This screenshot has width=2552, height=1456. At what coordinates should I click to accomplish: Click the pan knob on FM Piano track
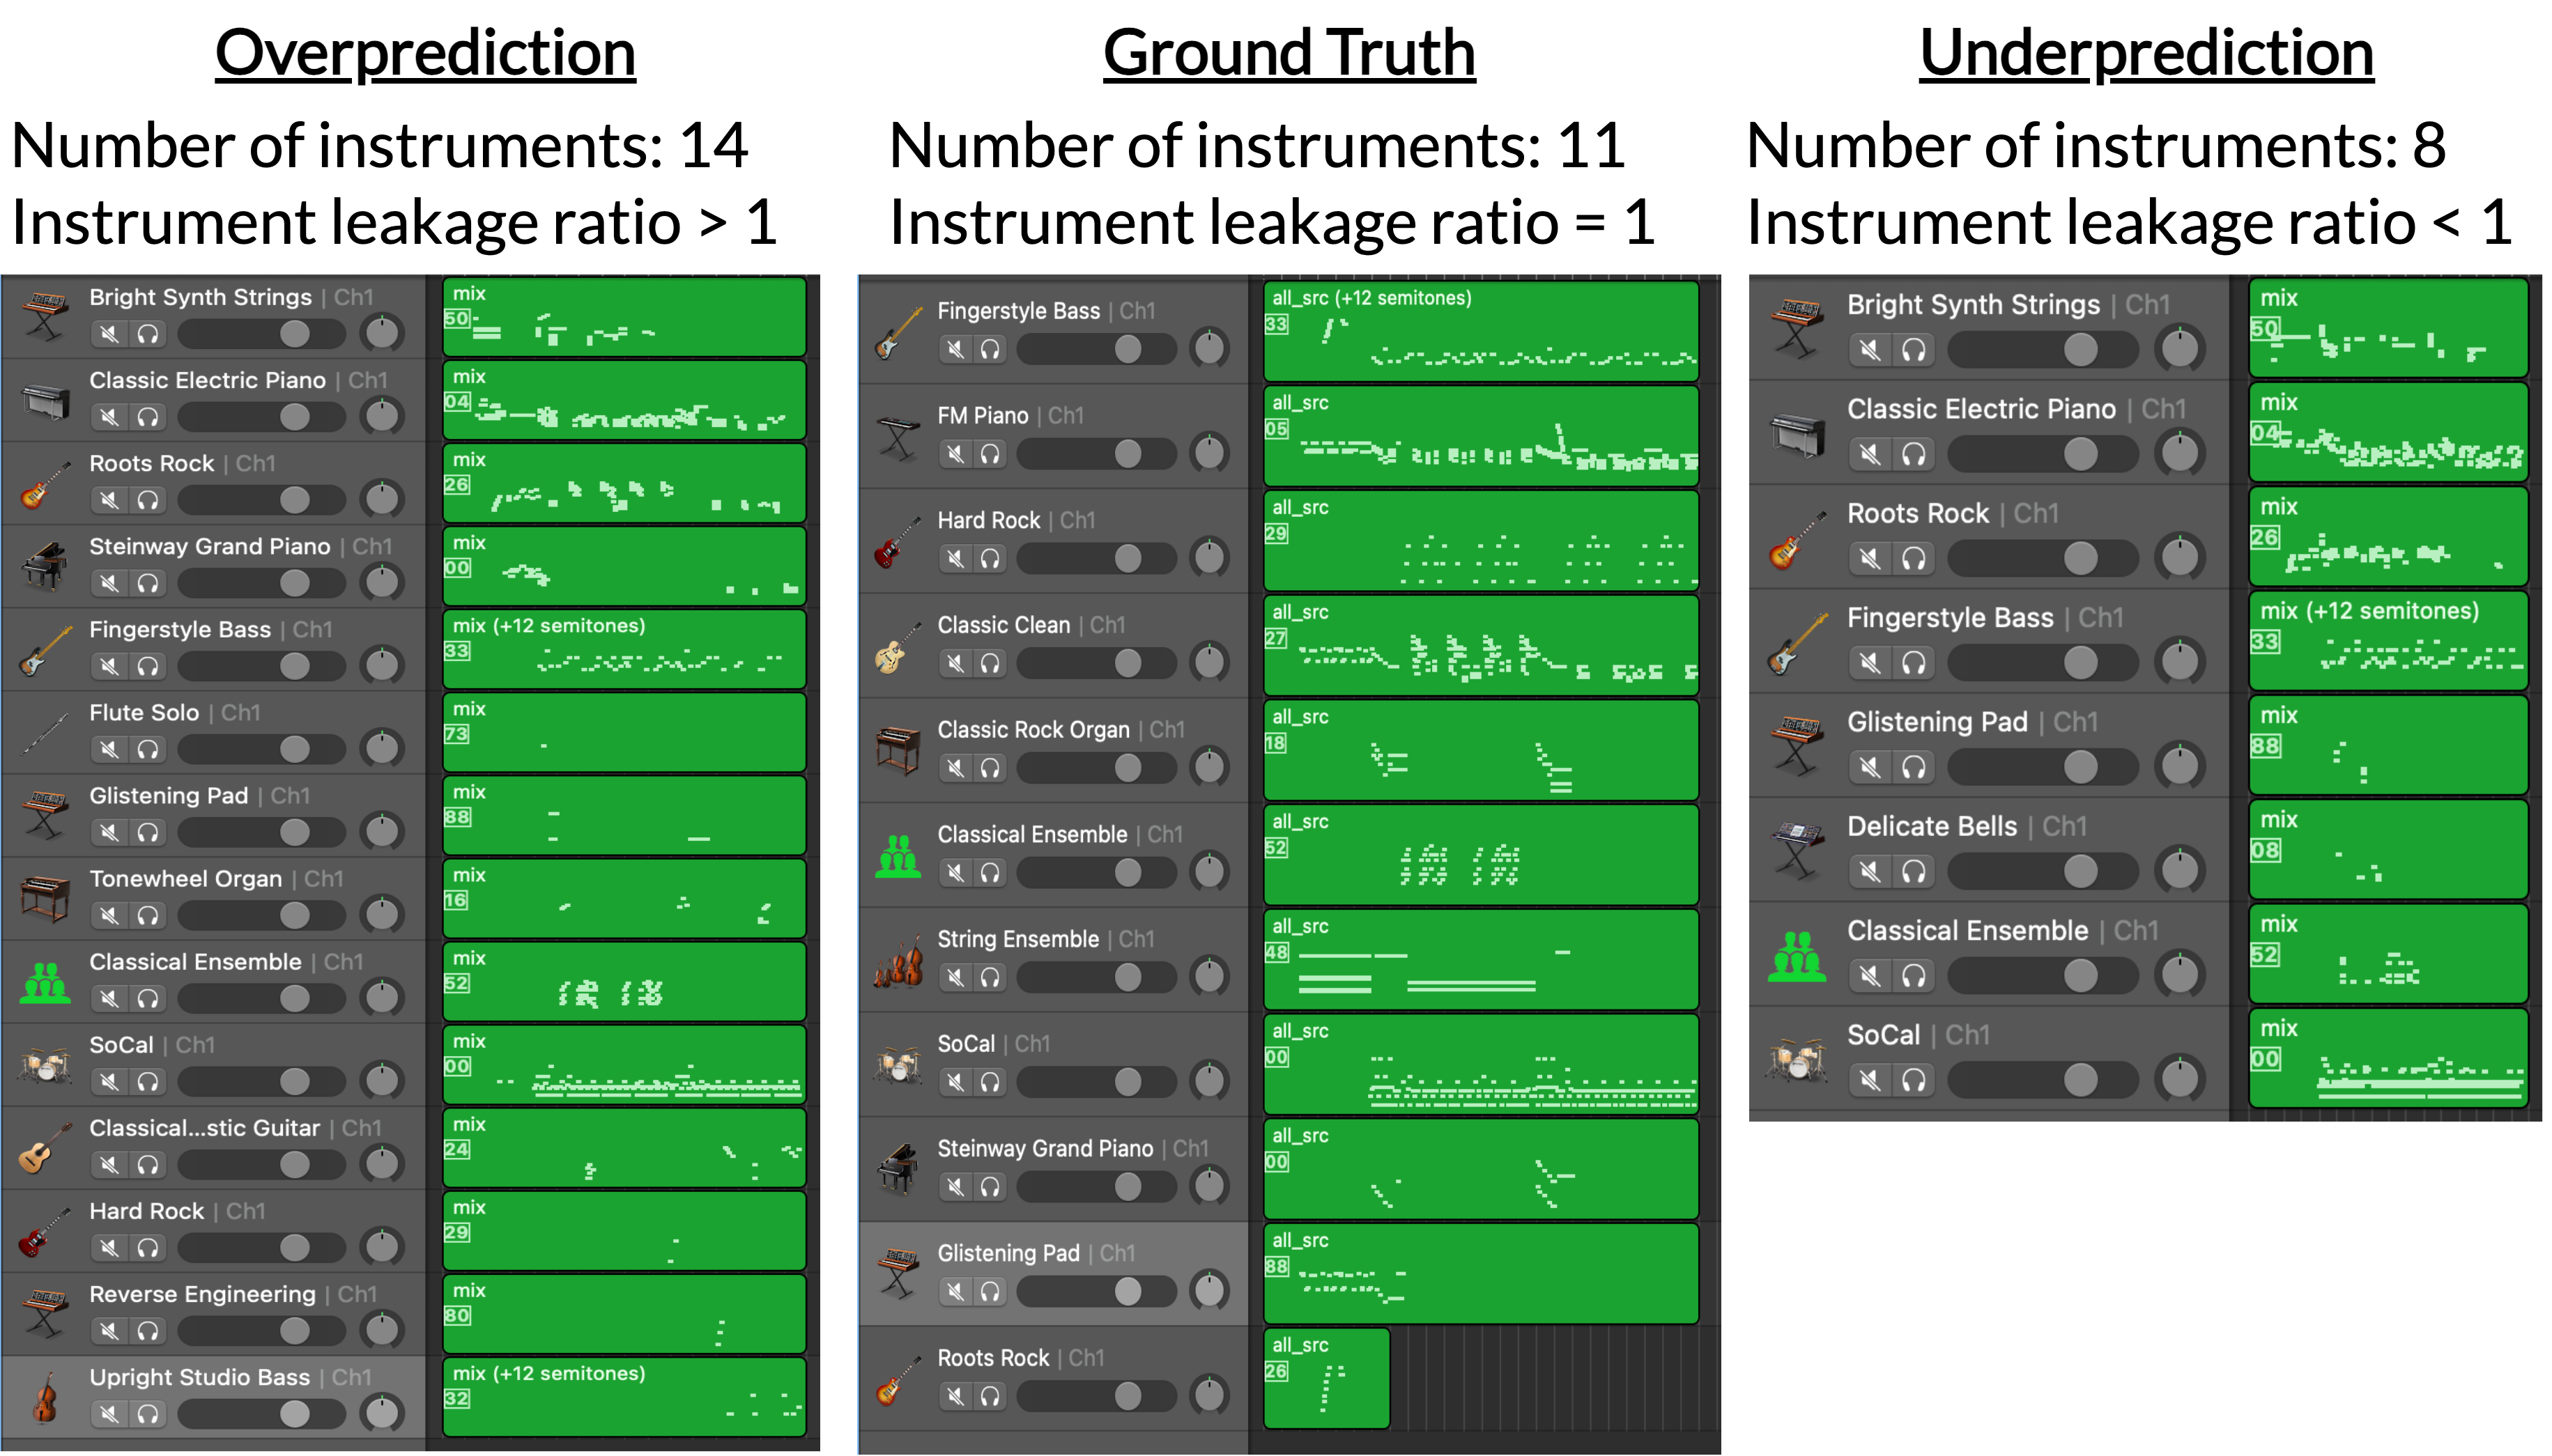(1209, 453)
